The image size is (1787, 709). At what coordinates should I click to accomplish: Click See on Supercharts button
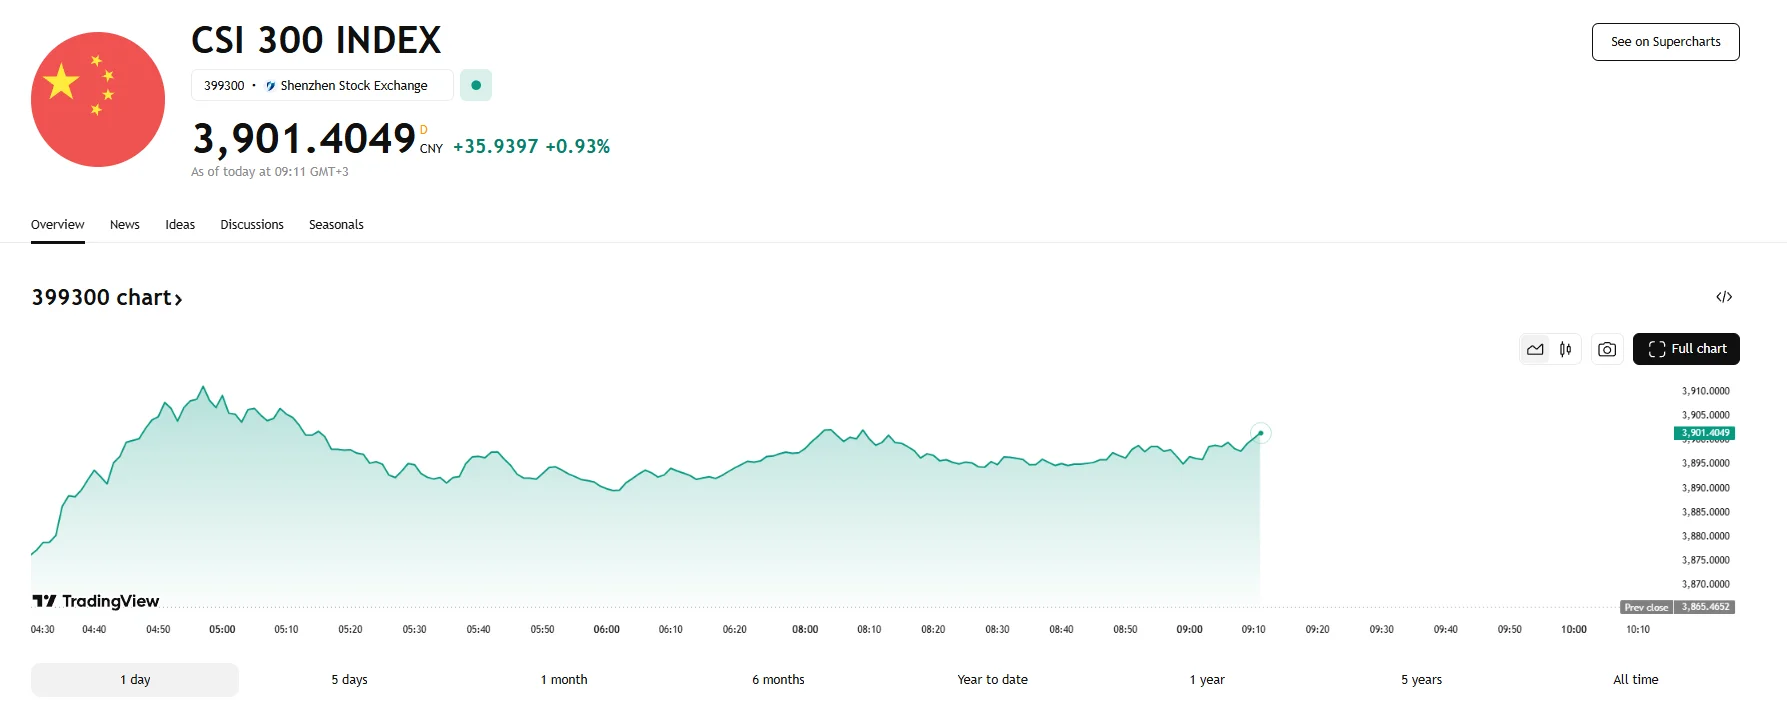click(1665, 42)
